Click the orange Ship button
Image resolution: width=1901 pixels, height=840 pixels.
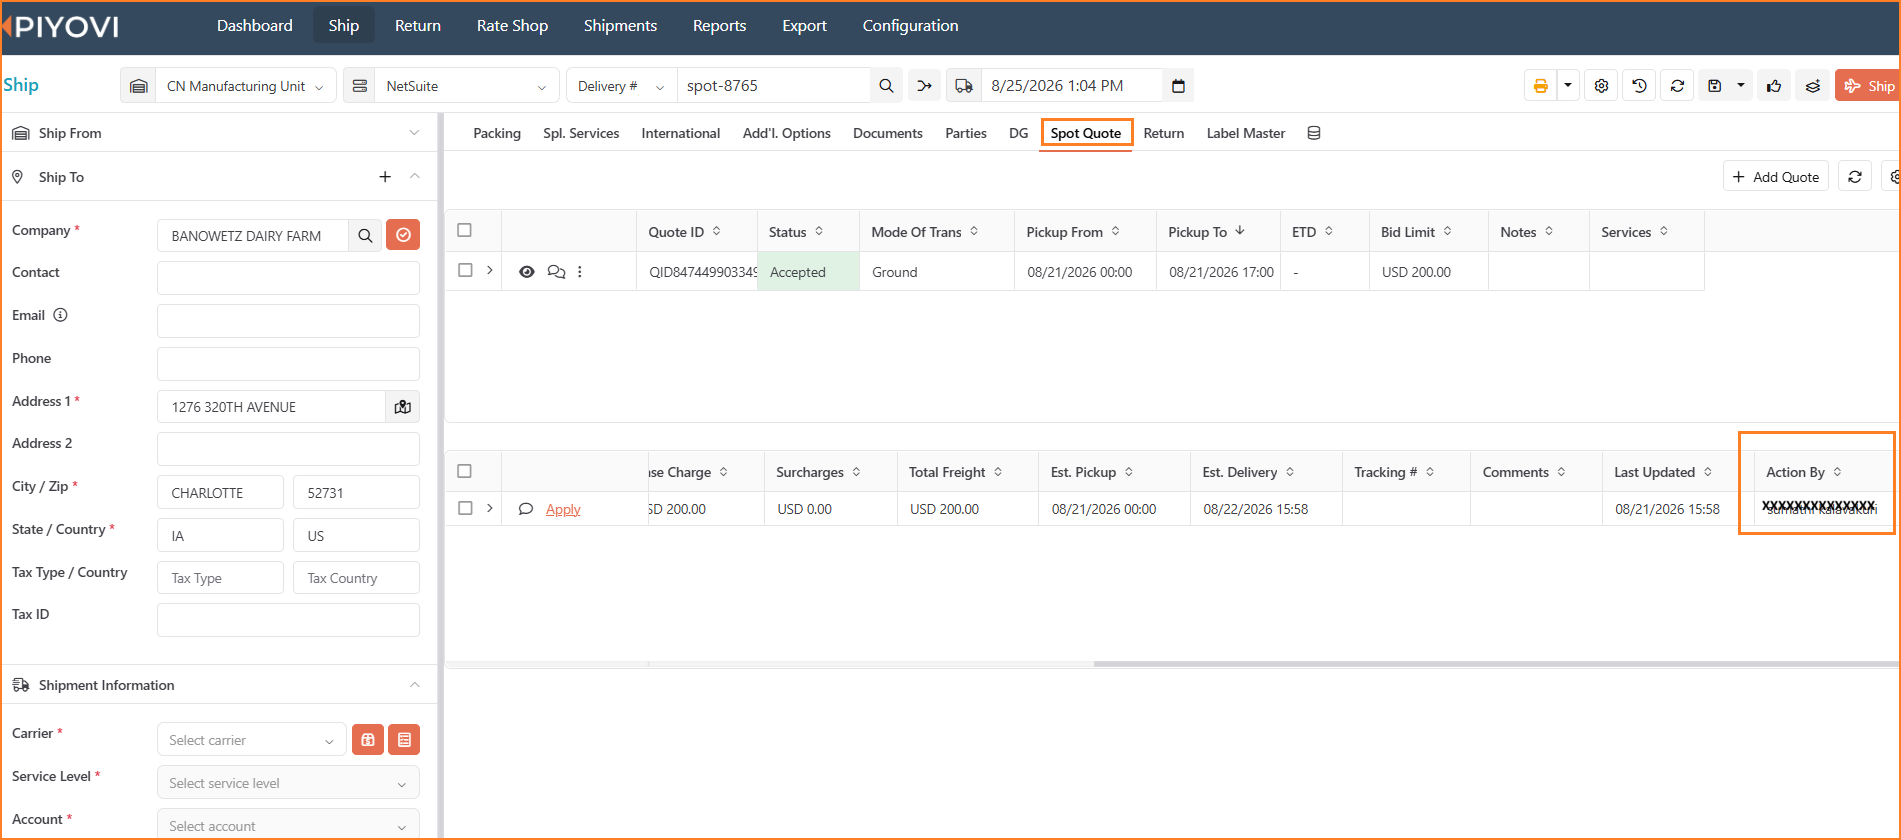coord(1868,86)
